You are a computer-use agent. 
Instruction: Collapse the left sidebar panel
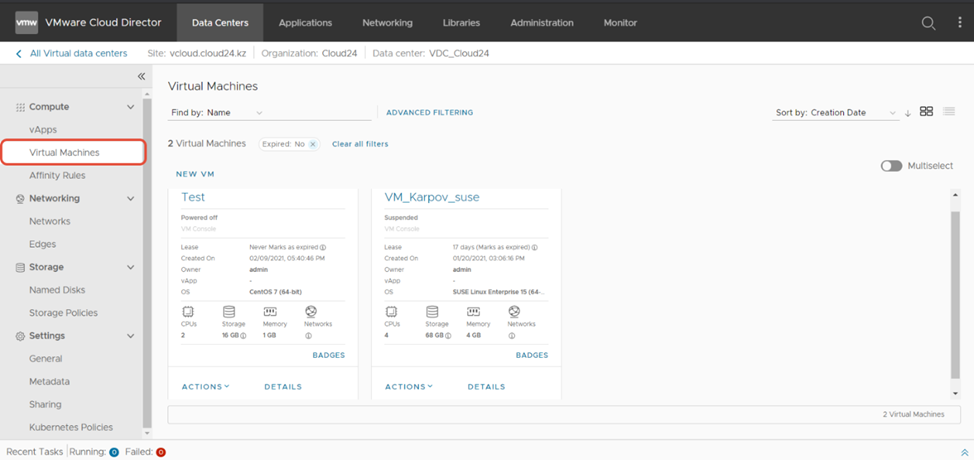(x=141, y=77)
